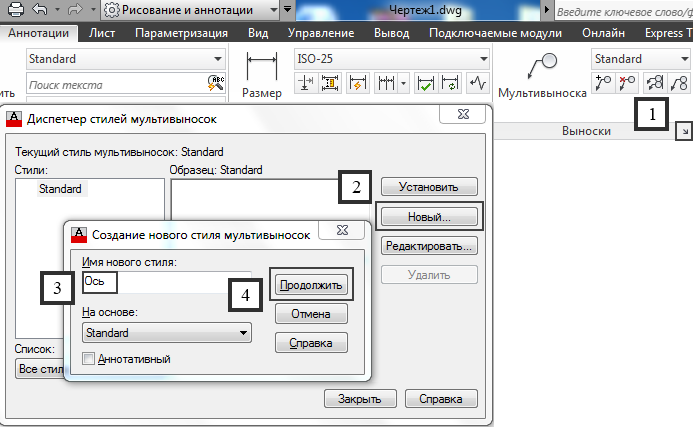Open the Вид ribbon tab
The image size is (694, 428).
(x=258, y=33)
